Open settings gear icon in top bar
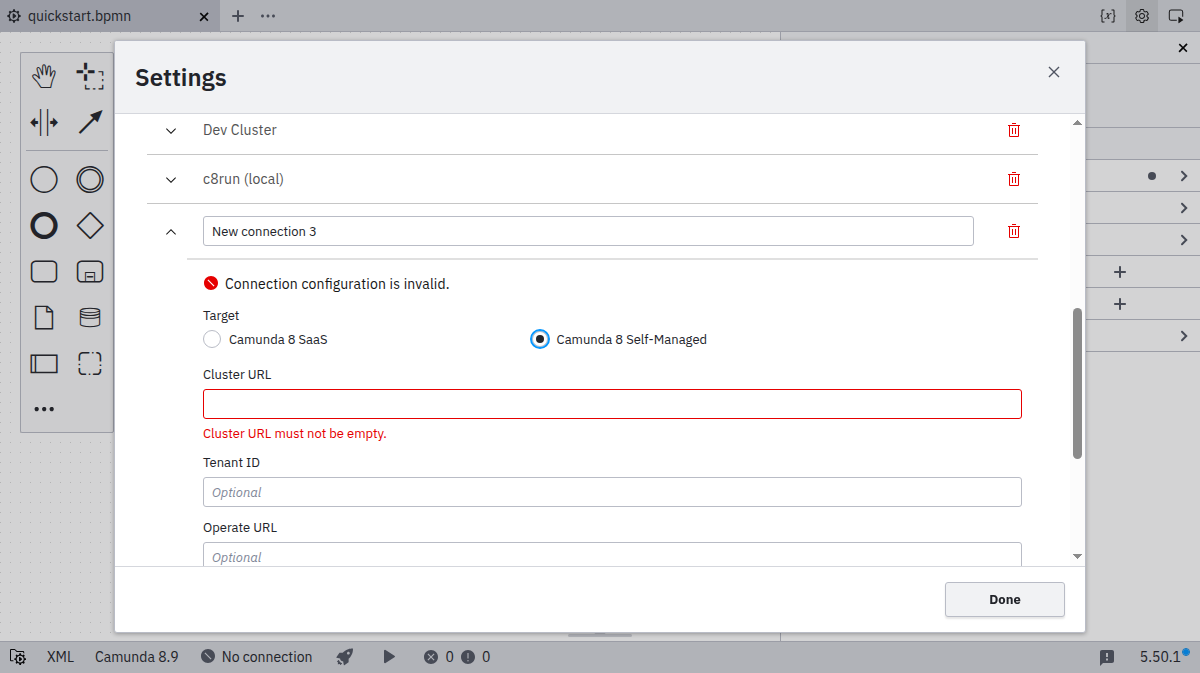The image size is (1200, 673). (1142, 16)
